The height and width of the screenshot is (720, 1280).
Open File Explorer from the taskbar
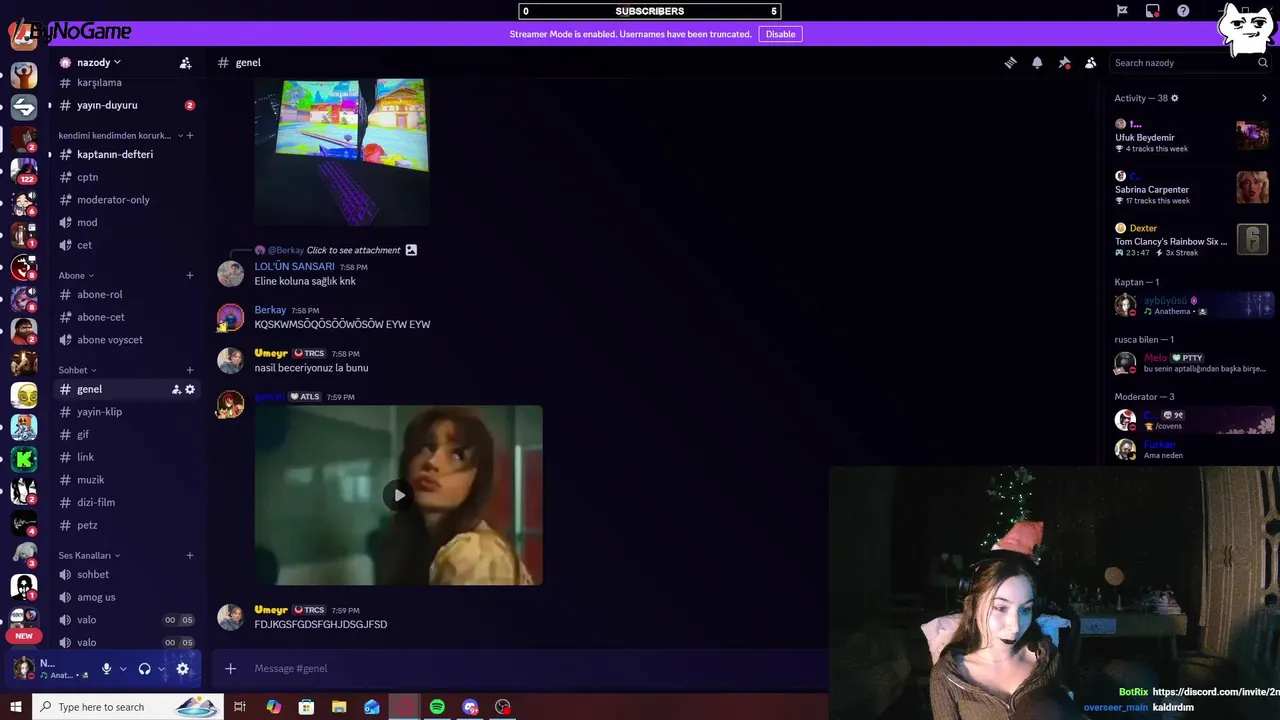[x=339, y=707]
